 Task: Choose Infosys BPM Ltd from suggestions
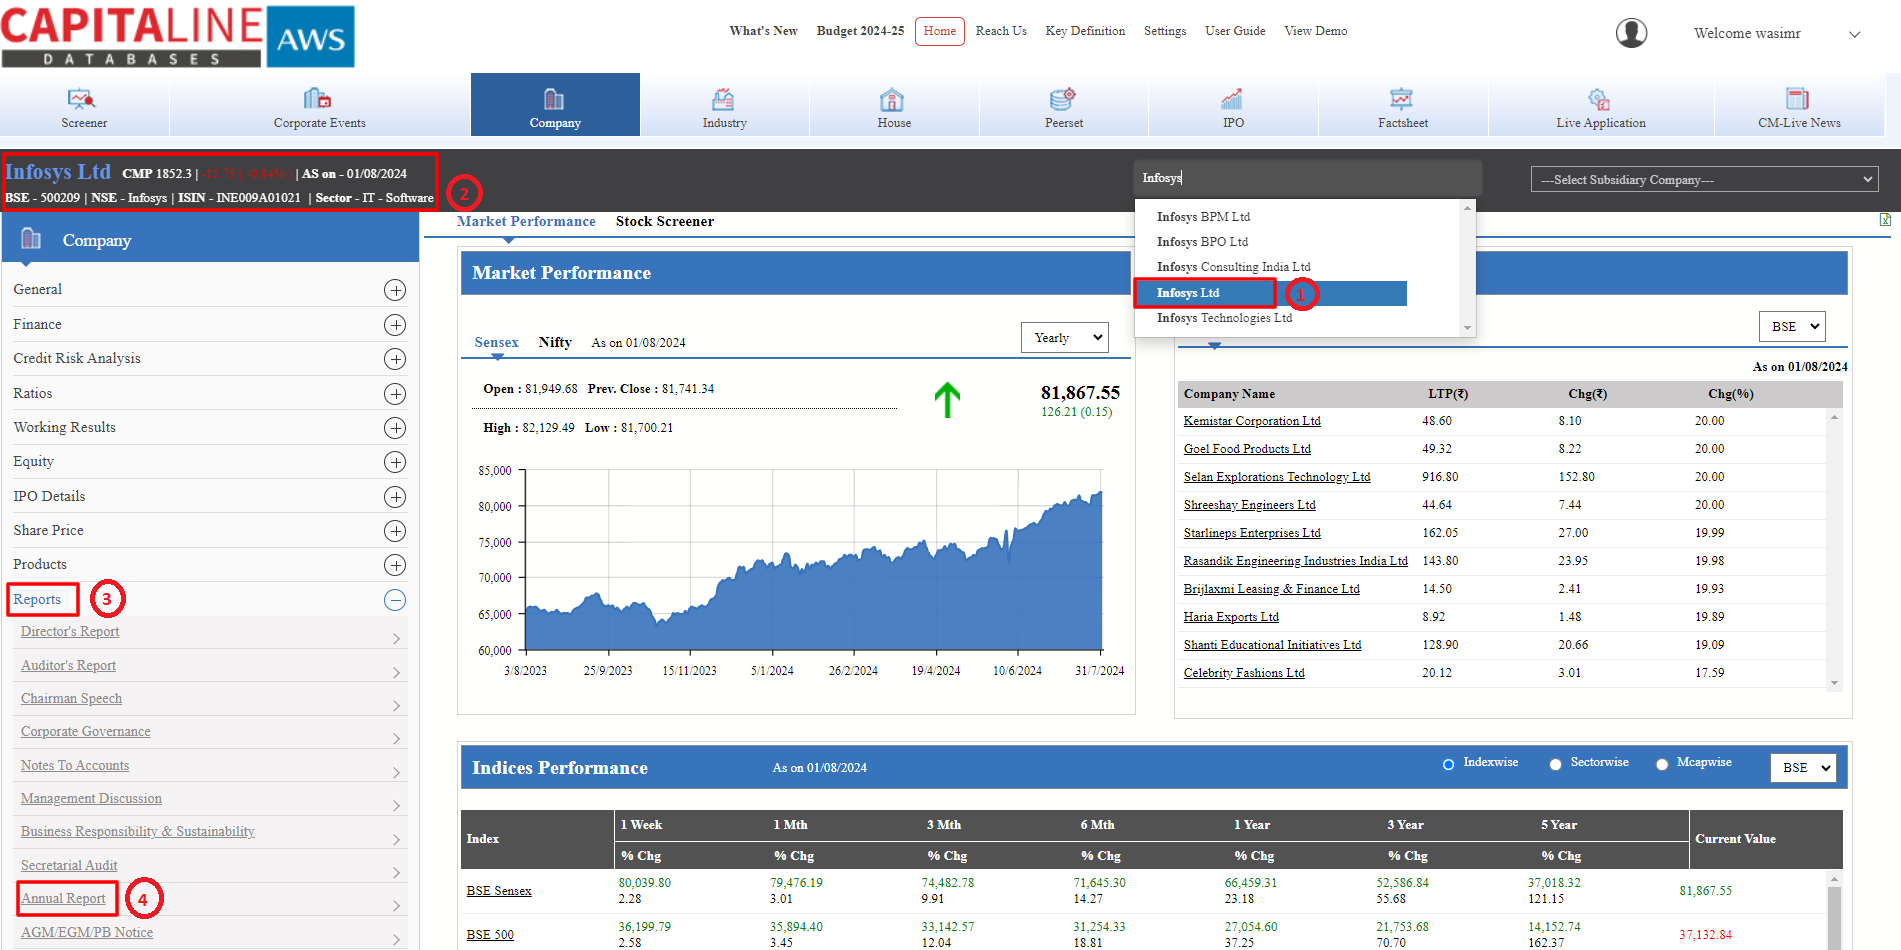[1203, 217]
